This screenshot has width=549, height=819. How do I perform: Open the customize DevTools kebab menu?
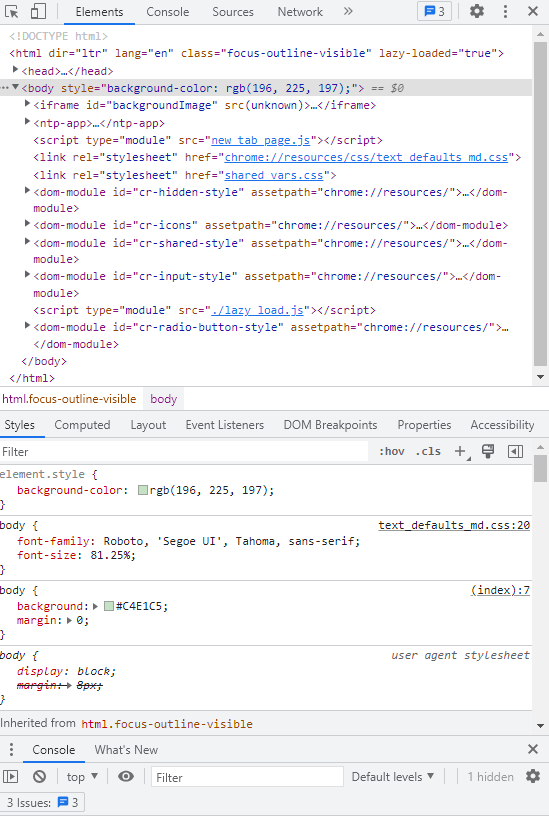505,11
